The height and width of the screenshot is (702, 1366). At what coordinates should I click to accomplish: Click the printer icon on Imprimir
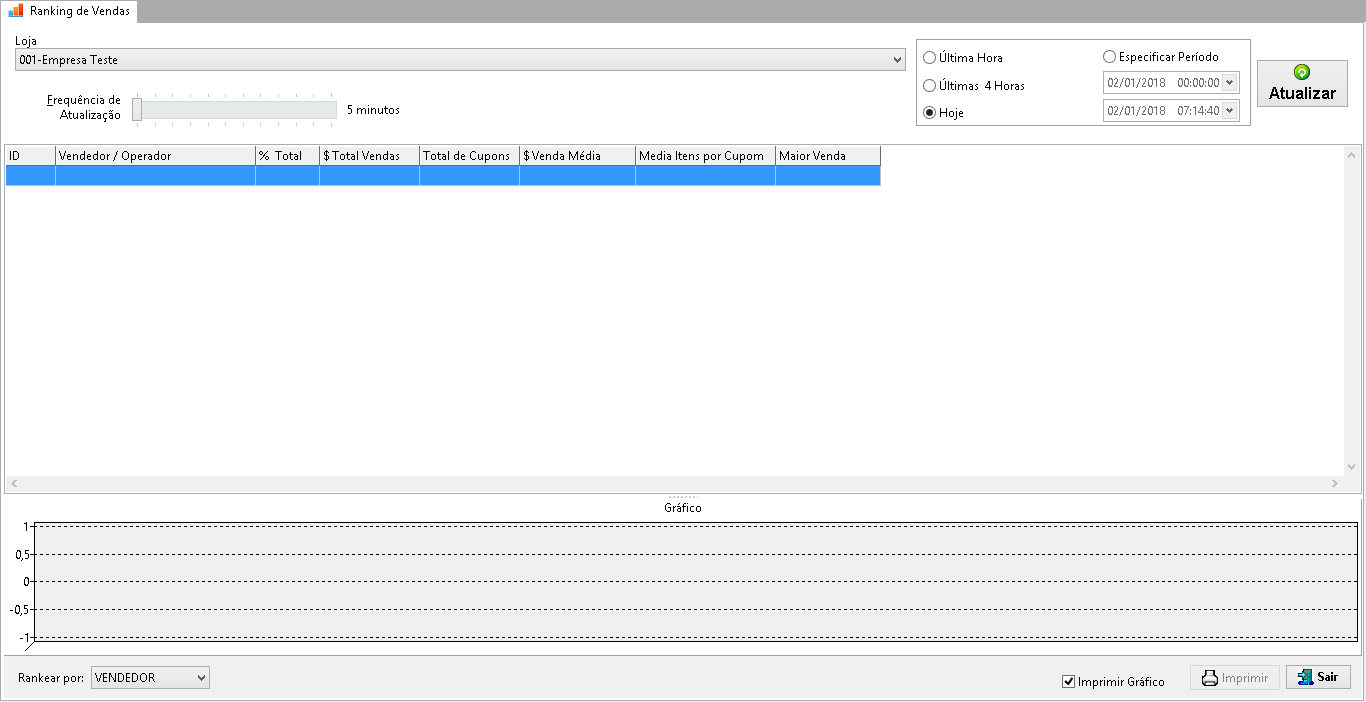(x=1210, y=678)
